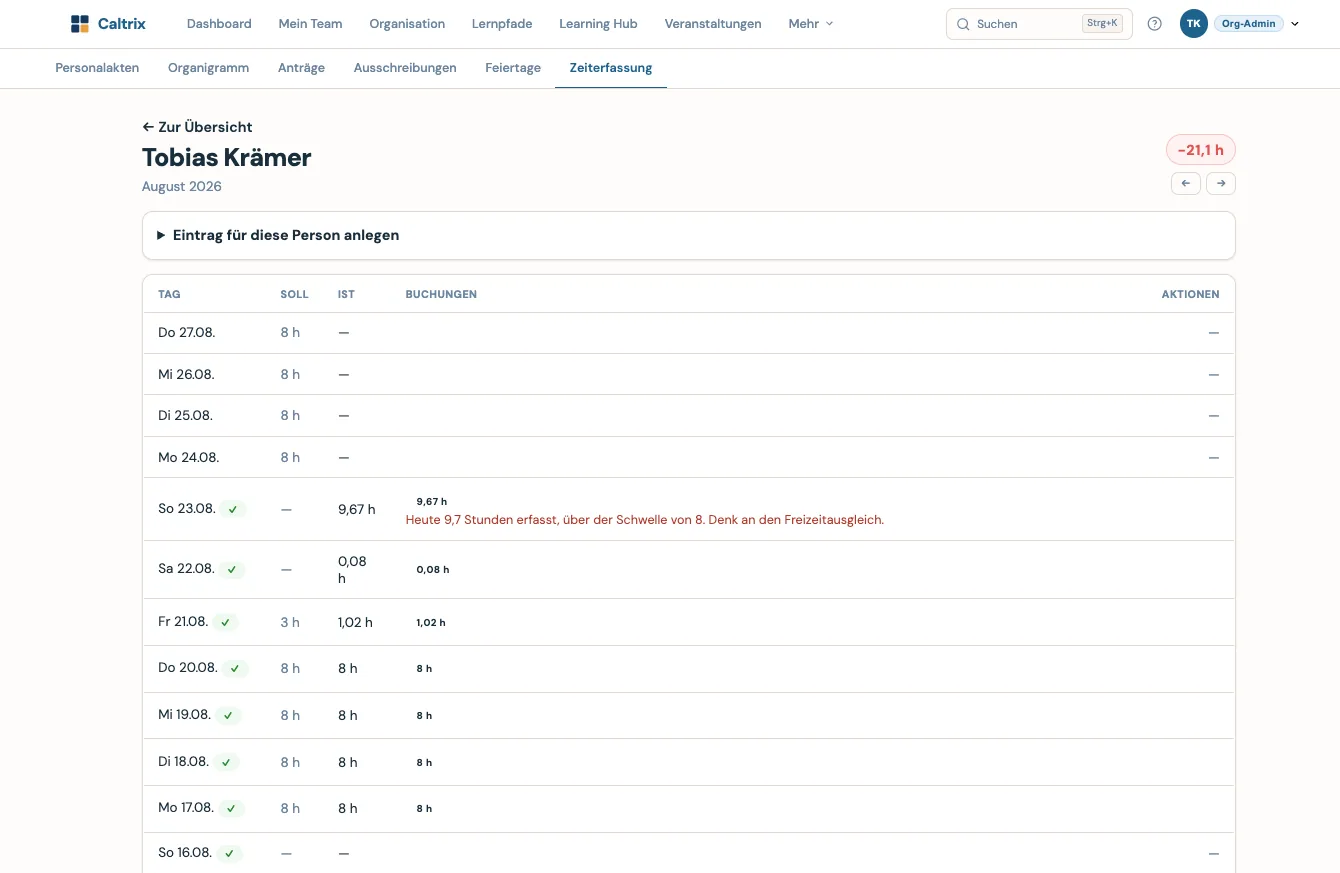The height and width of the screenshot is (873, 1340).
Task: Click checkmark badge for Do 20.08.
Action: [235, 668]
